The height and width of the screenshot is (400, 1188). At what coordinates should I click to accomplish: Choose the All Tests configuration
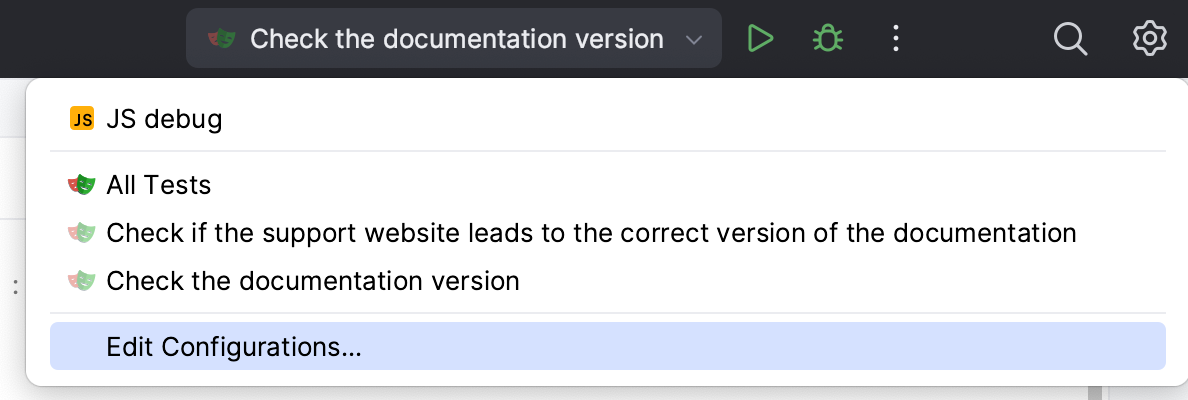[x=158, y=185]
